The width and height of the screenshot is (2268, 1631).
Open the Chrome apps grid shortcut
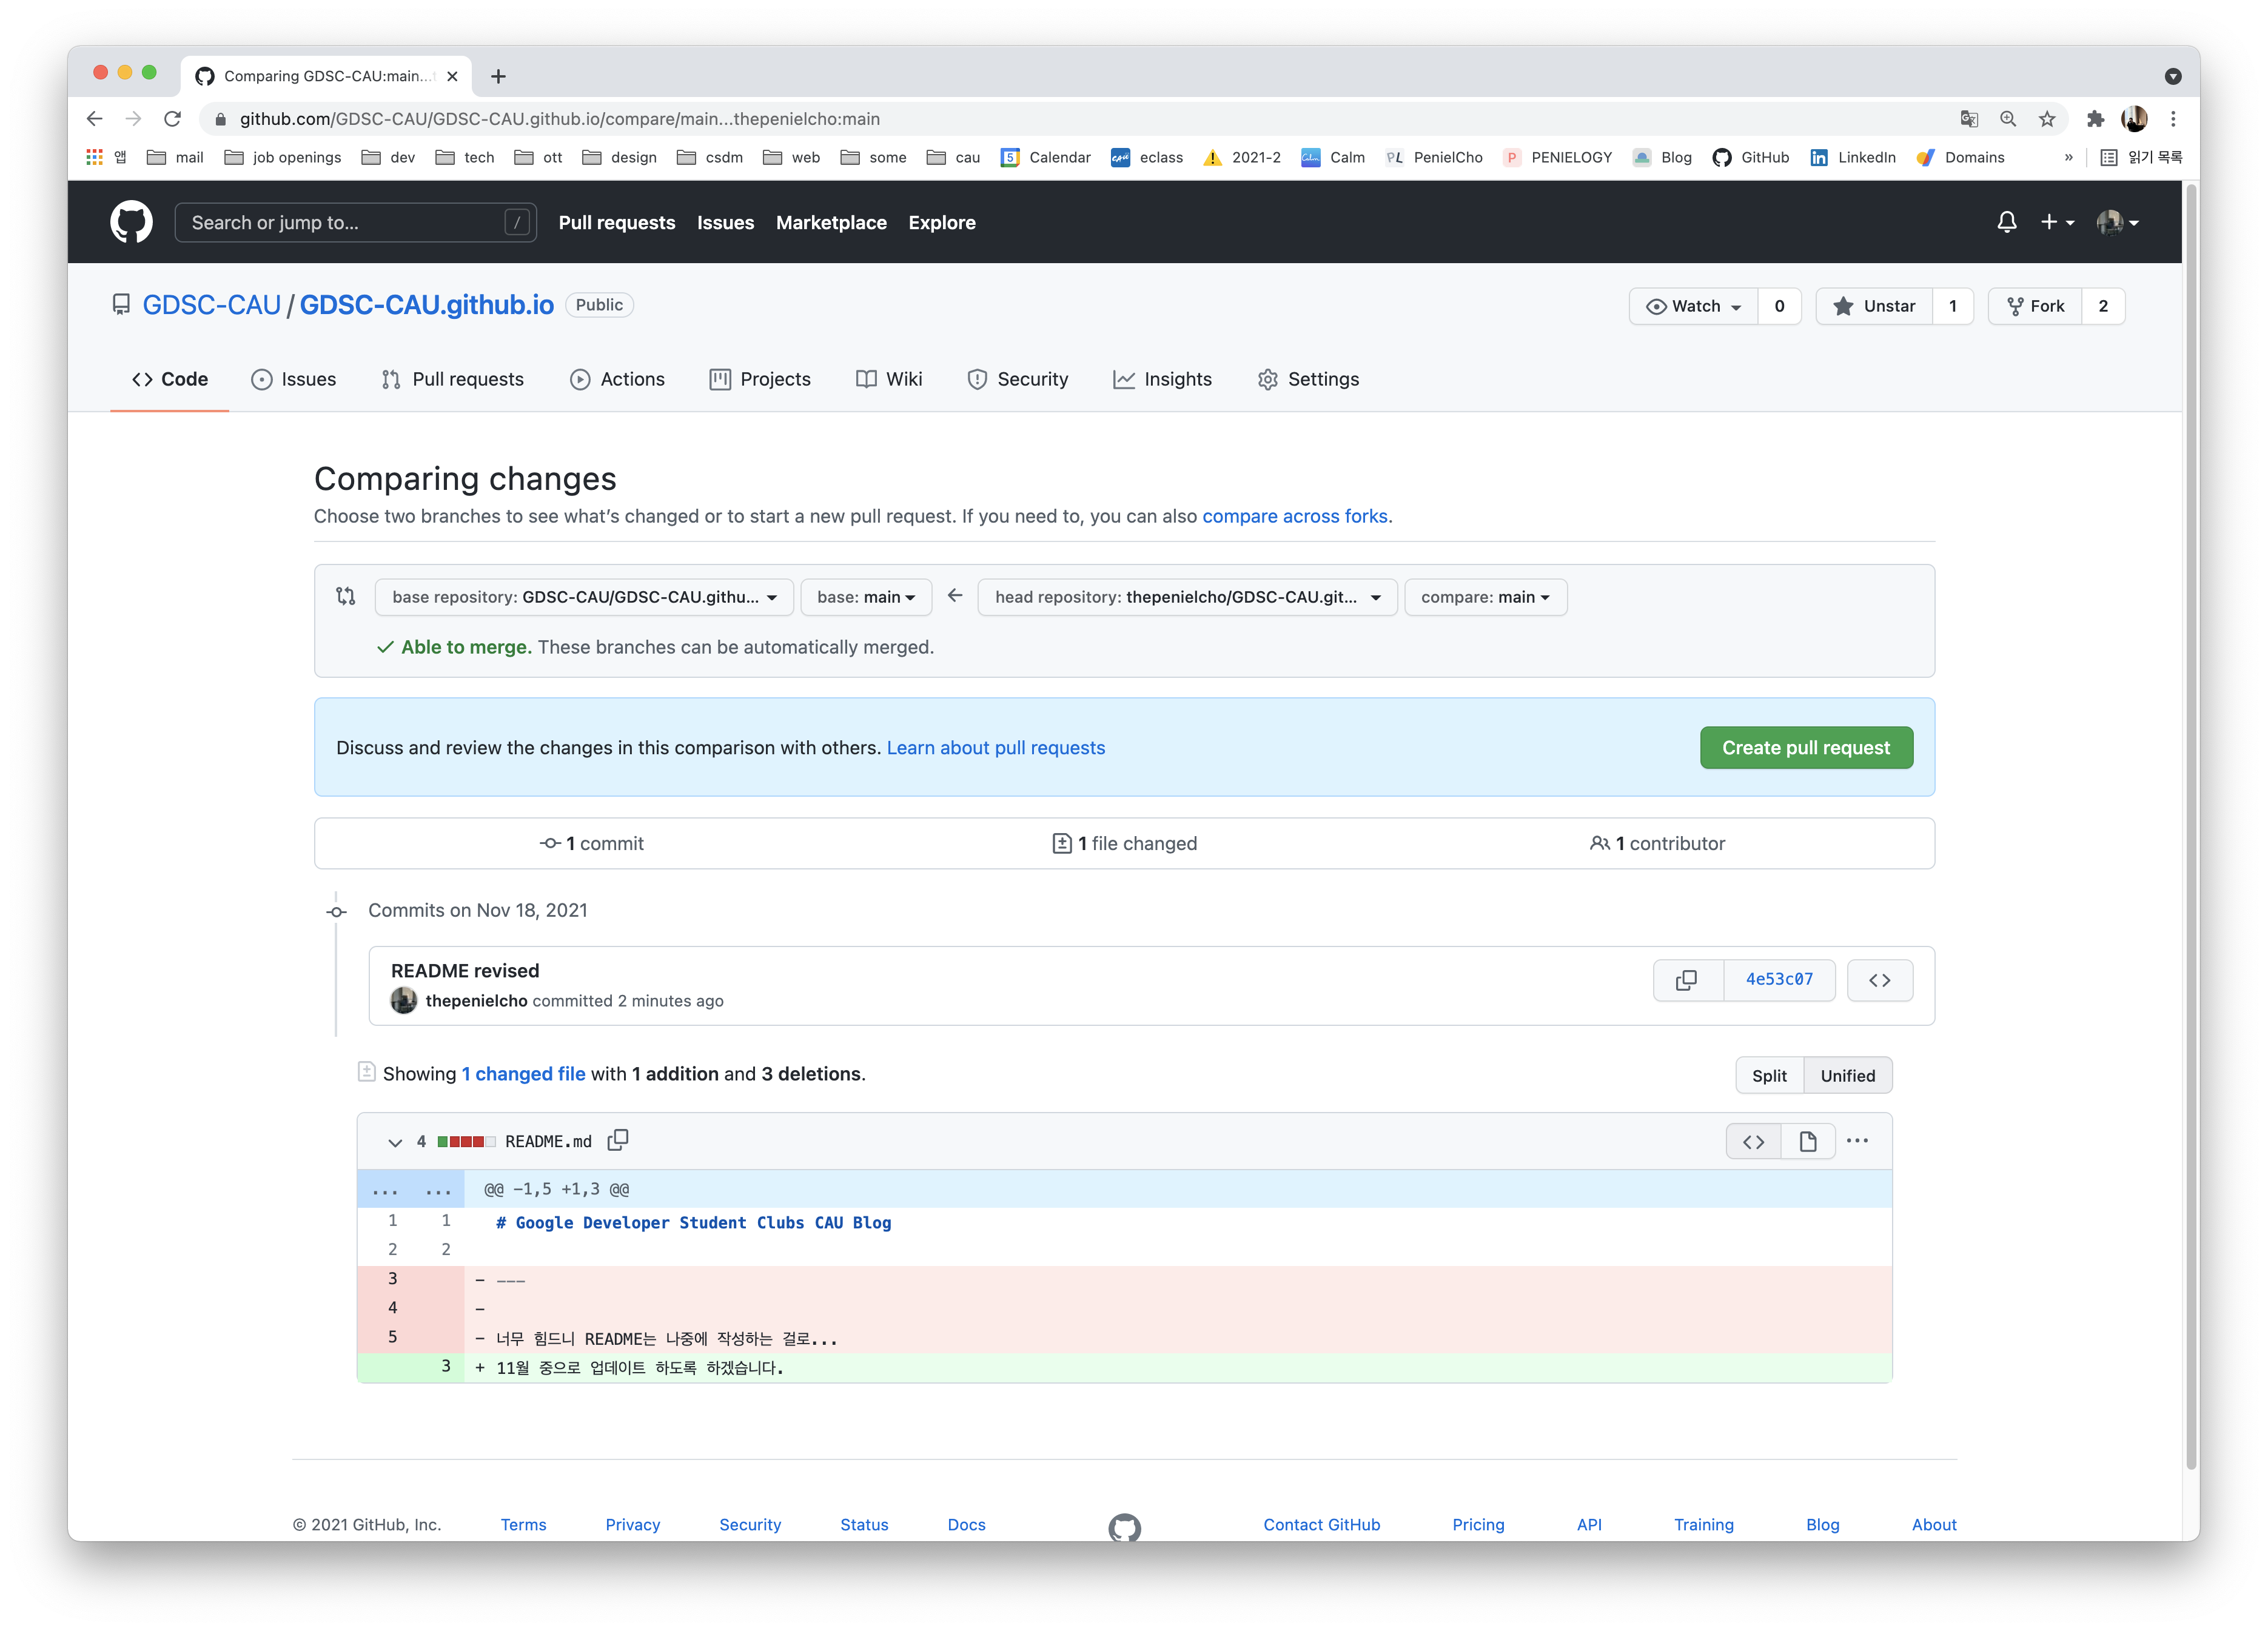pyautogui.click(x=94, y=157)
